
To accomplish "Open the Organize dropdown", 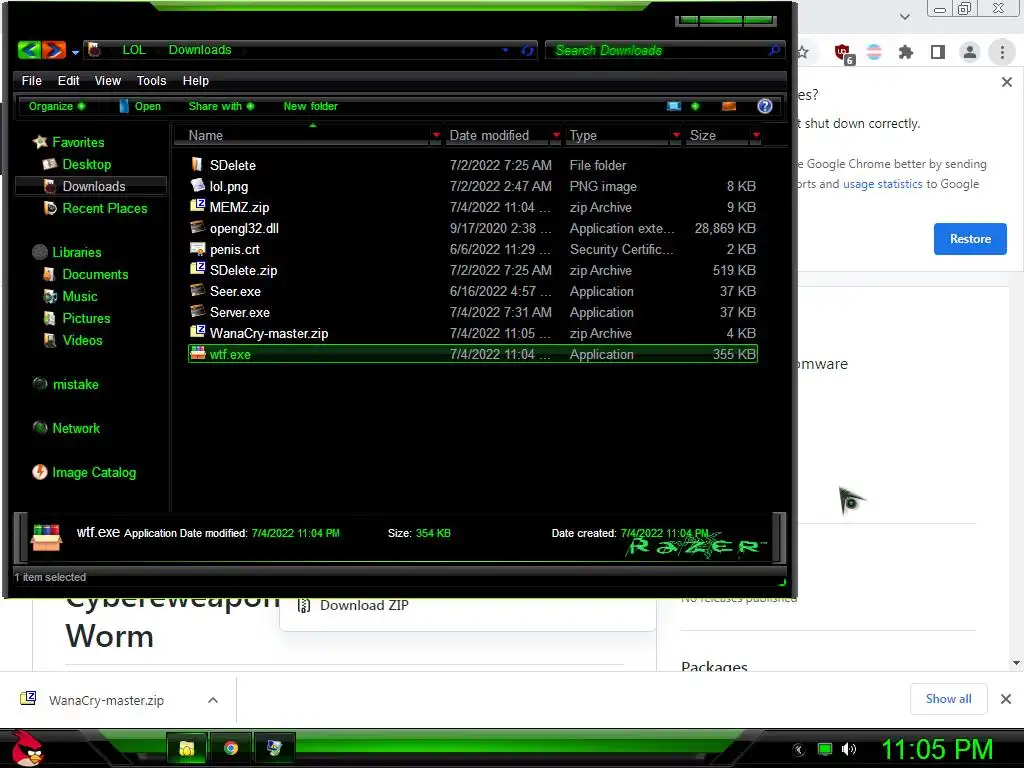I will point(56,106).
